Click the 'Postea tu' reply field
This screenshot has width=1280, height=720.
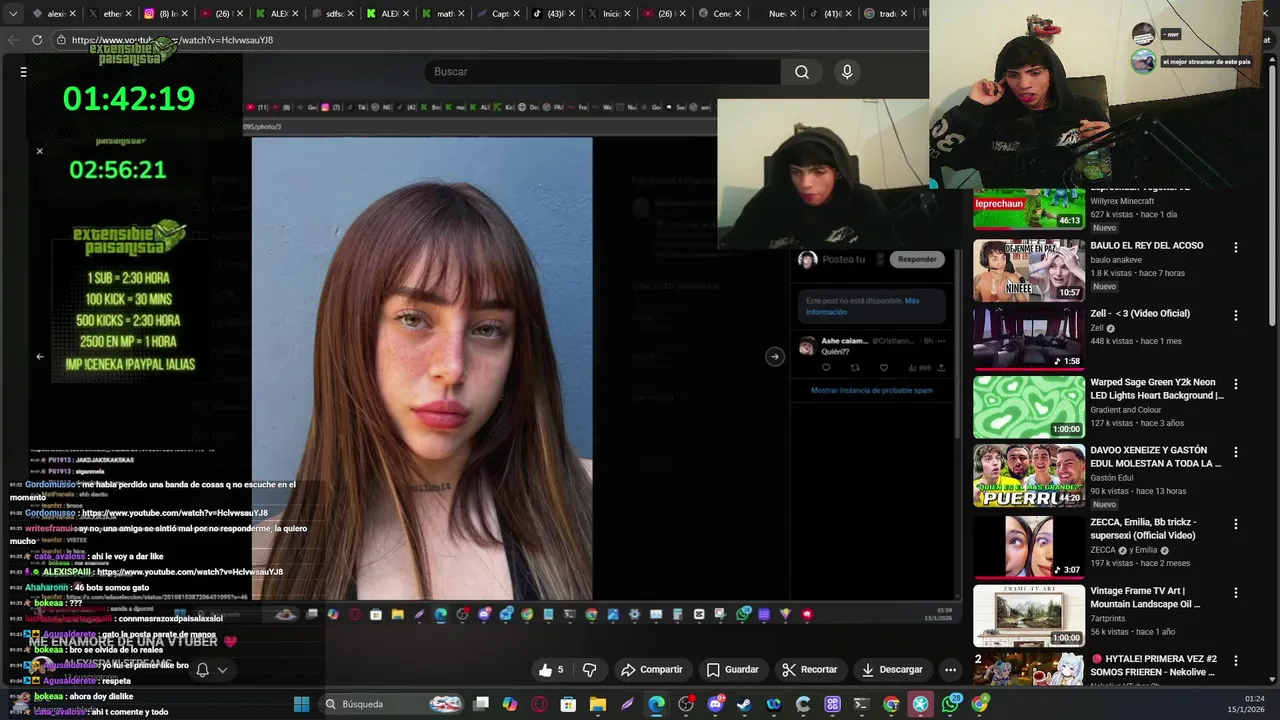pos(845,259)
